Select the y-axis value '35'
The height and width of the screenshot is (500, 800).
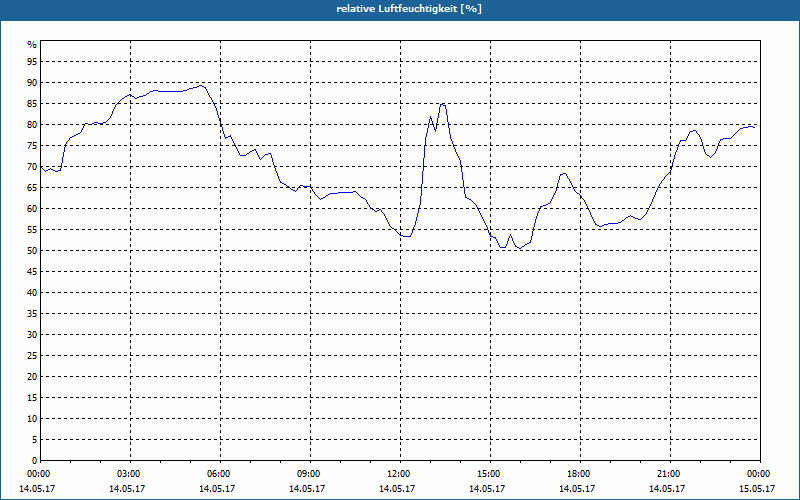point(32,314)
